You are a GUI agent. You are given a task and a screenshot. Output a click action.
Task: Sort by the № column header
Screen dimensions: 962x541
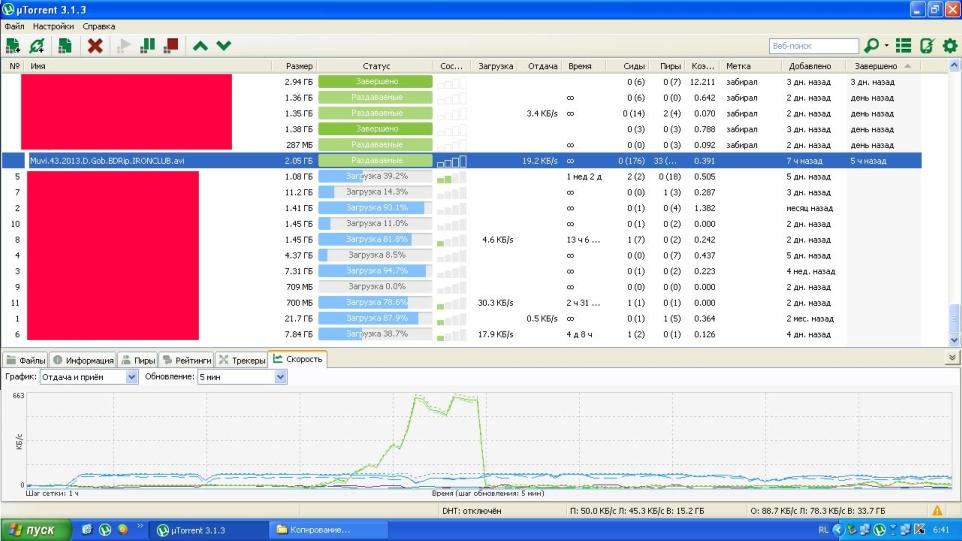[x=14, y=66]
